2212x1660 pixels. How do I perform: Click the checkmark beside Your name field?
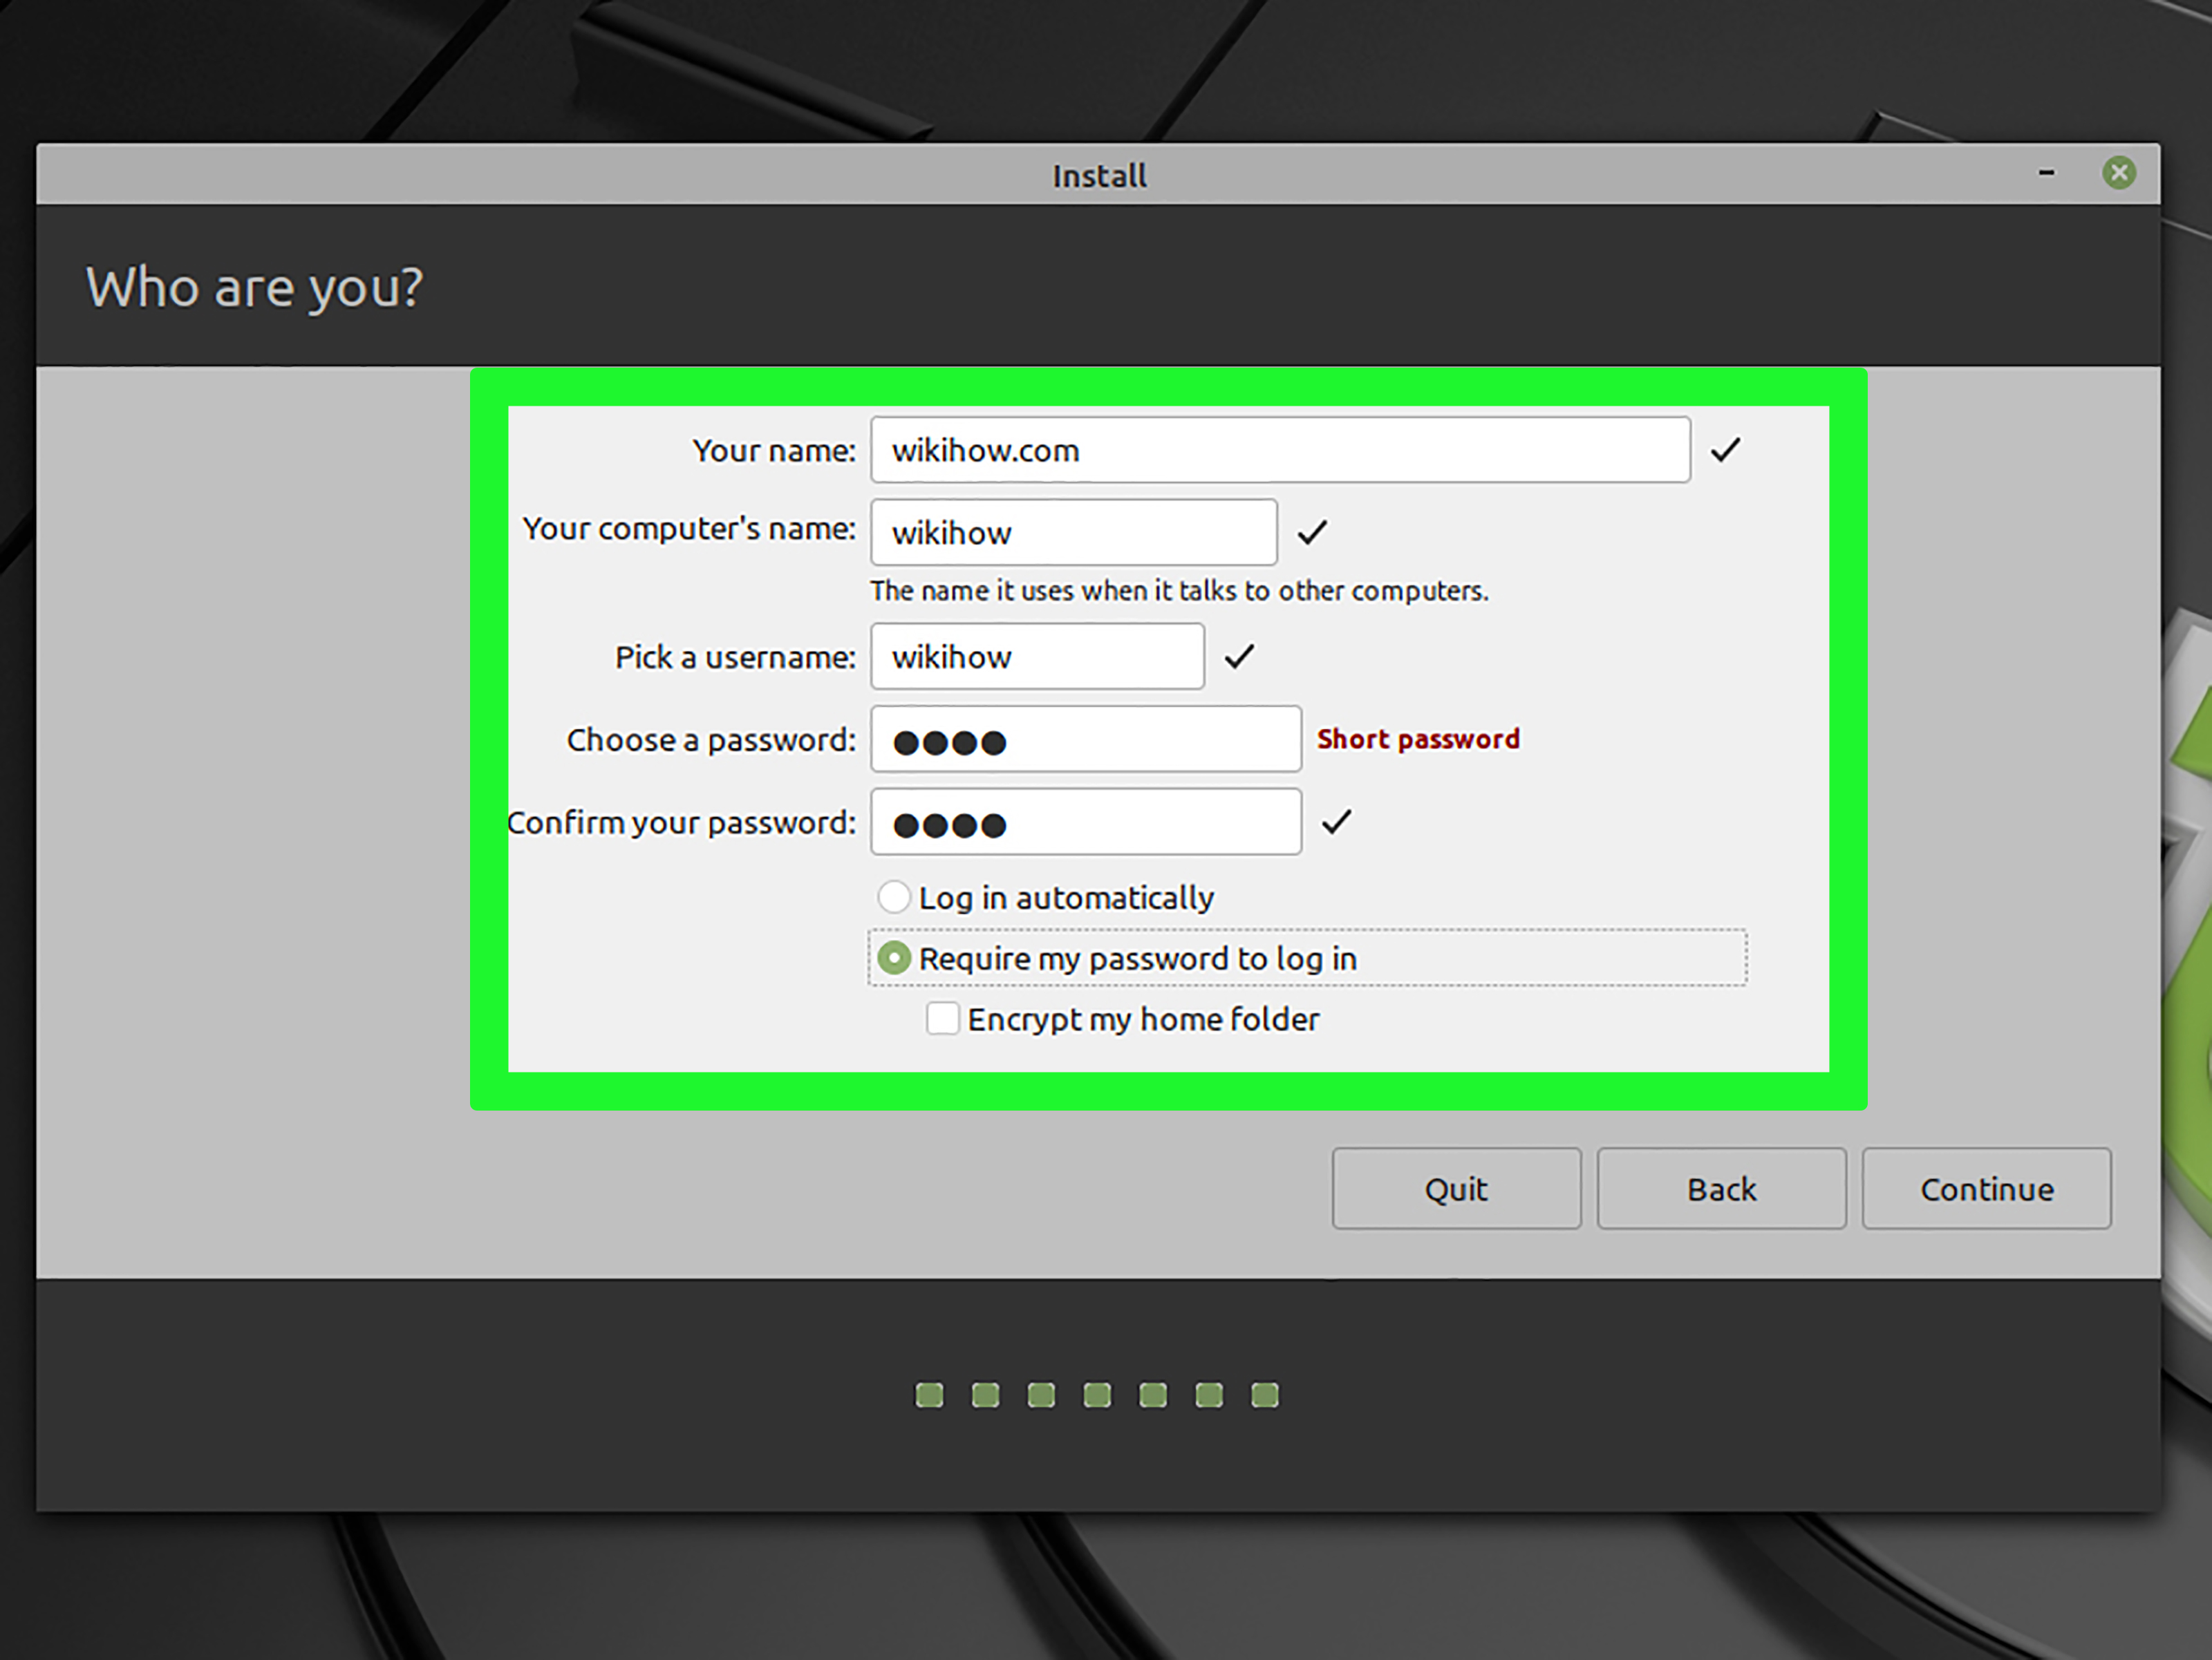(x=1725, y=450)
